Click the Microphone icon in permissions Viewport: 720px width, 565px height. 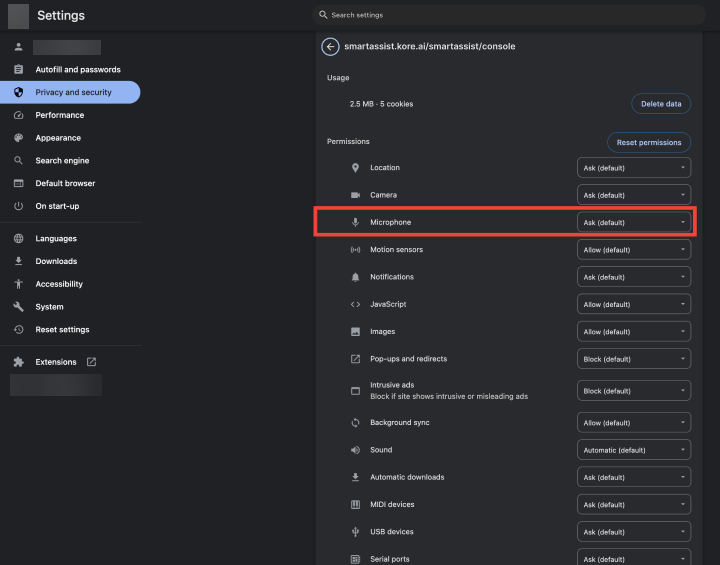355,222
